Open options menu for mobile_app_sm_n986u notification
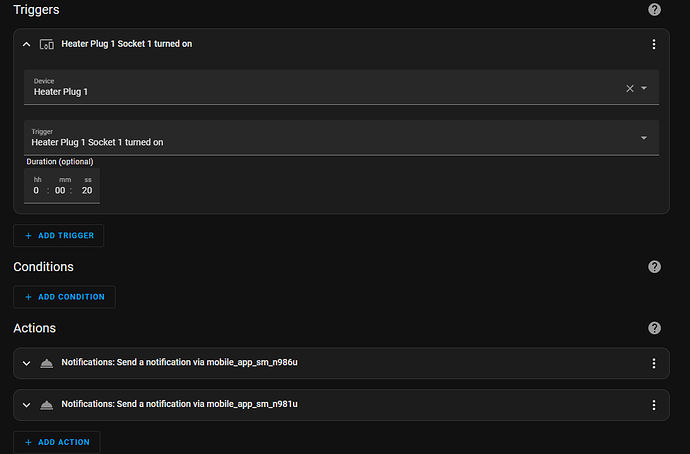The width and height of the screenshot is (690, 454). [654, 364]
